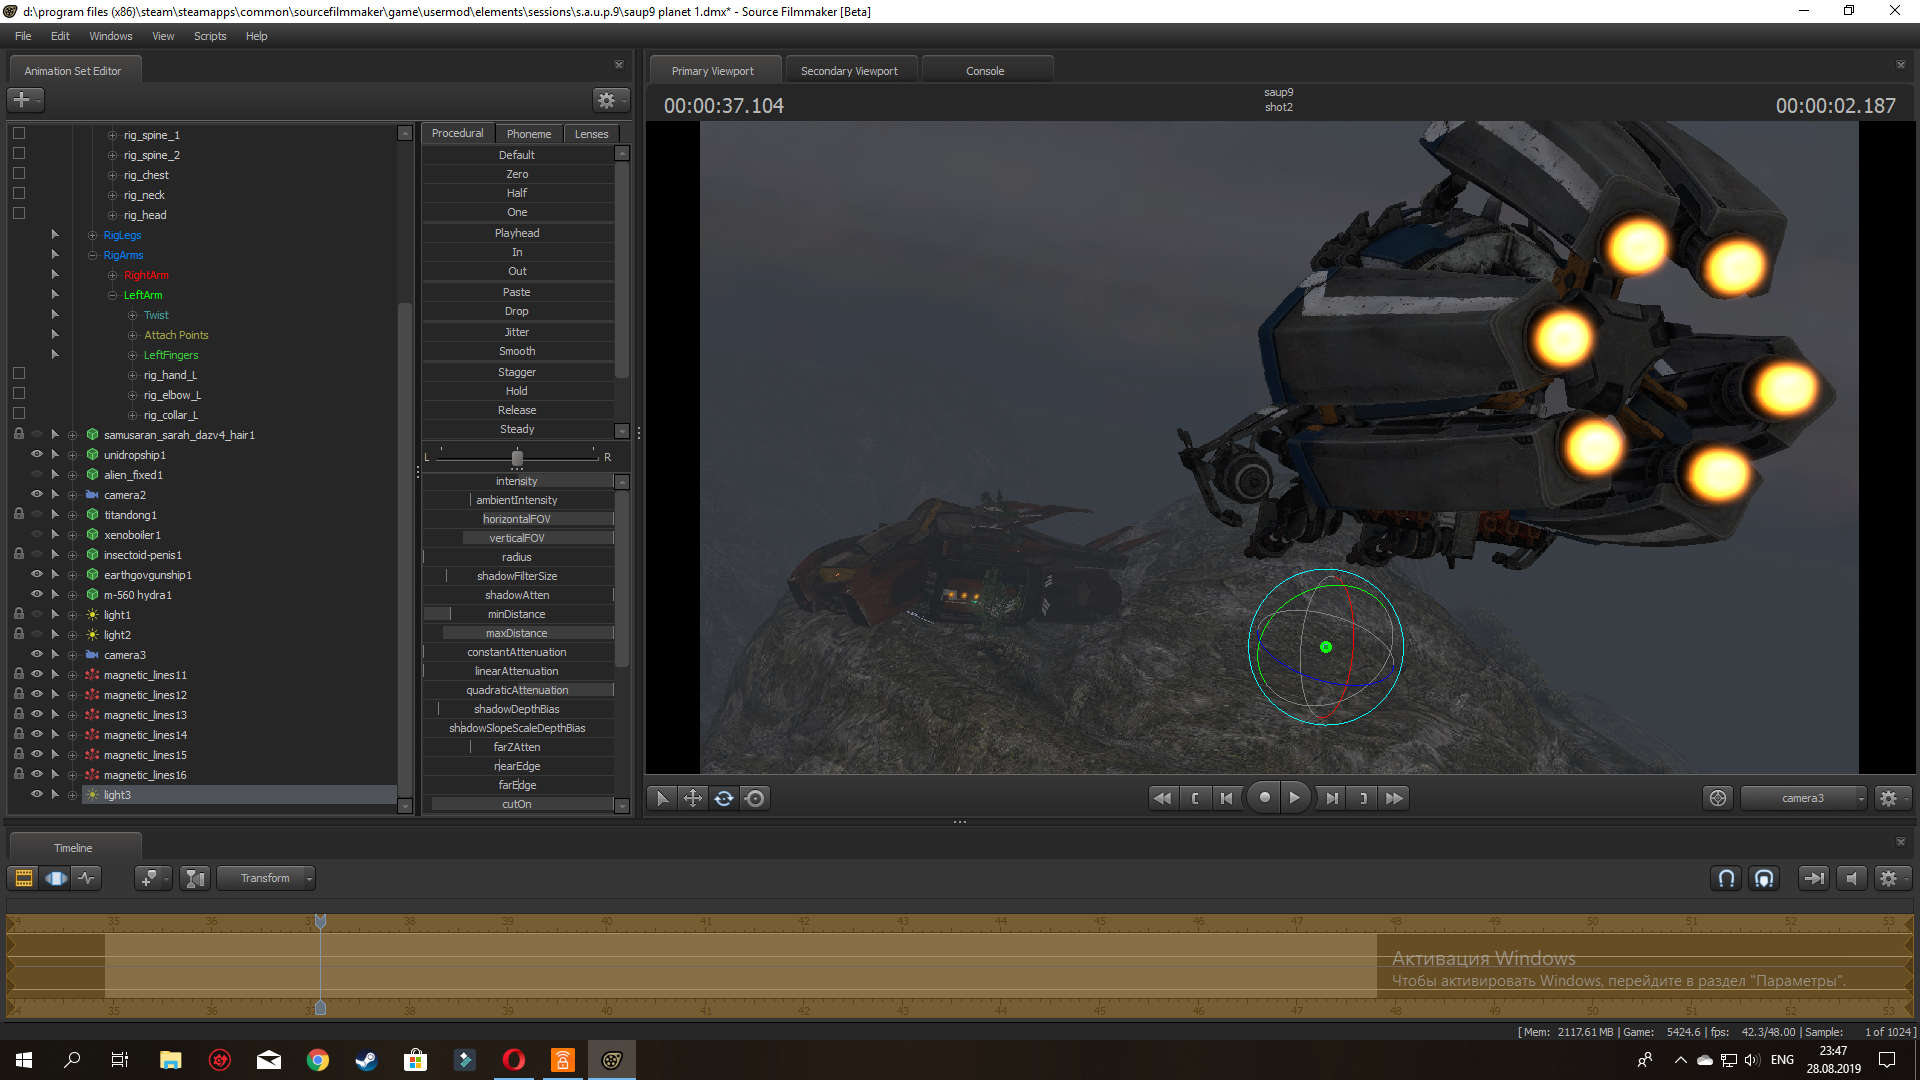This screenshot has height=1080, width=1920.
Task: Switch to Console tab
Action: [985, 71]
